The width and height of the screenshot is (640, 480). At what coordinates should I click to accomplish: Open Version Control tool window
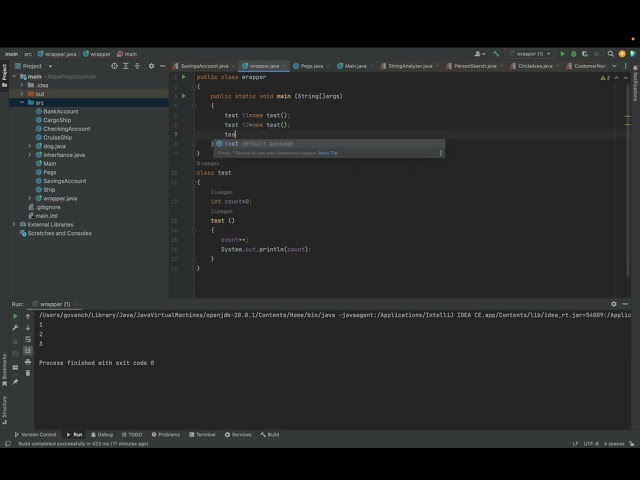pyautogui.click(x=35, y=435)
